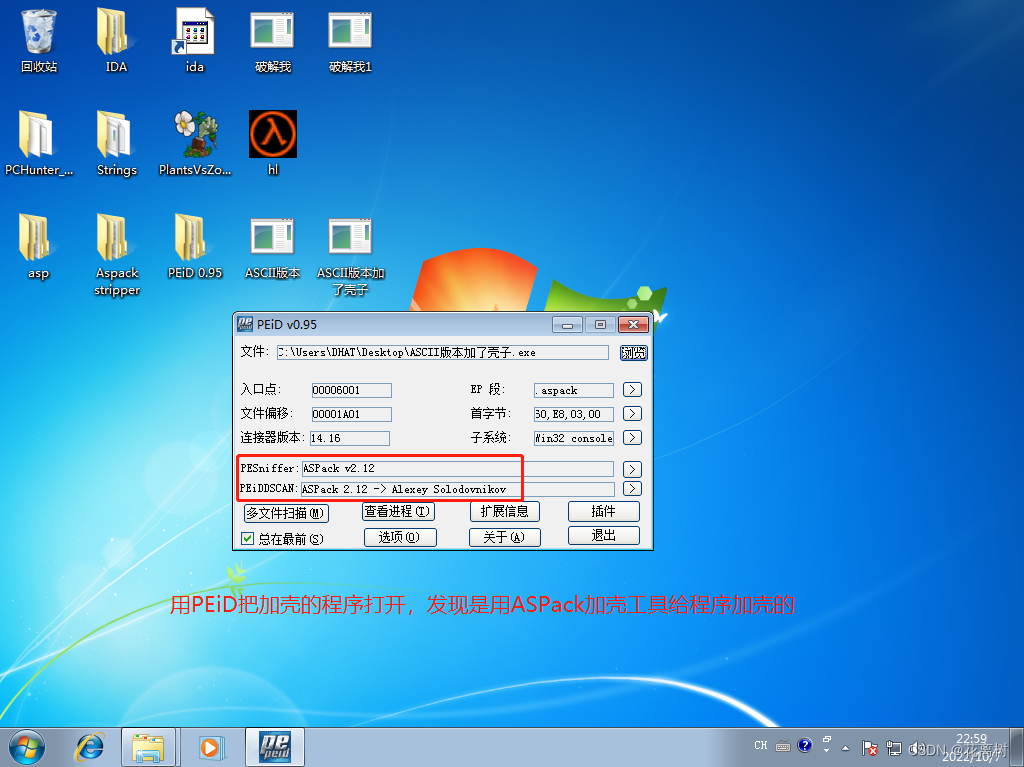Click the EP section field .aspack
The image size is (1024, 767).
(x=573, y=390)
